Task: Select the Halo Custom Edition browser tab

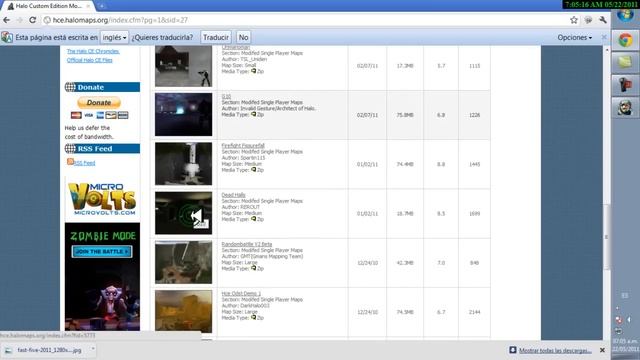Action: (x=48, y=6)
